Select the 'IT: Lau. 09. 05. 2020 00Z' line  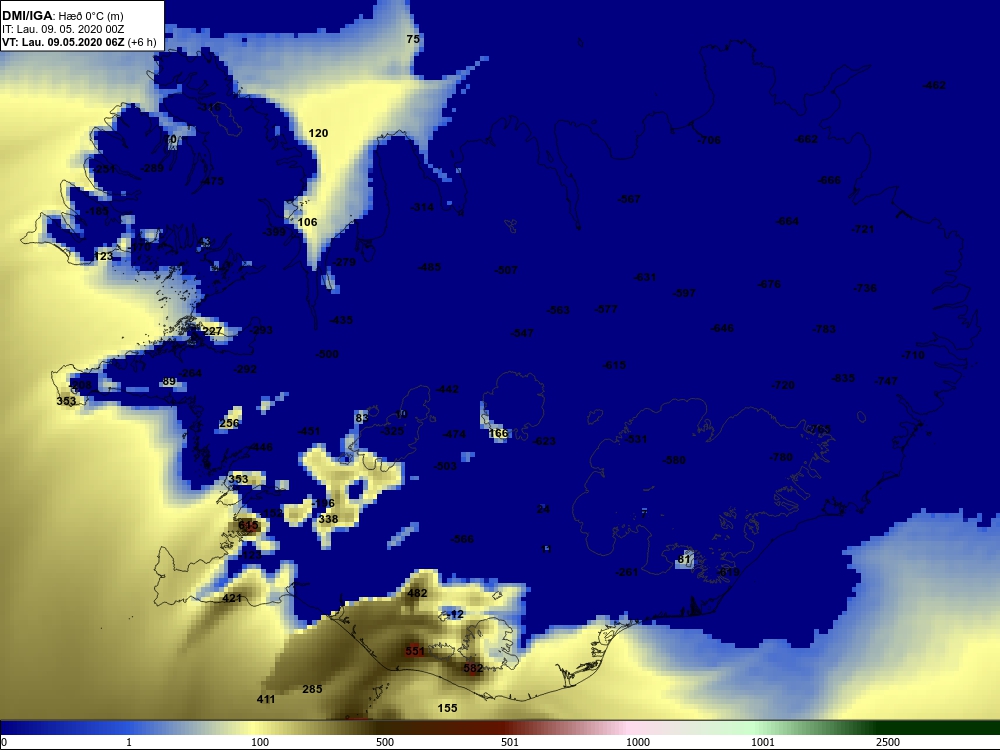point(62,29)
